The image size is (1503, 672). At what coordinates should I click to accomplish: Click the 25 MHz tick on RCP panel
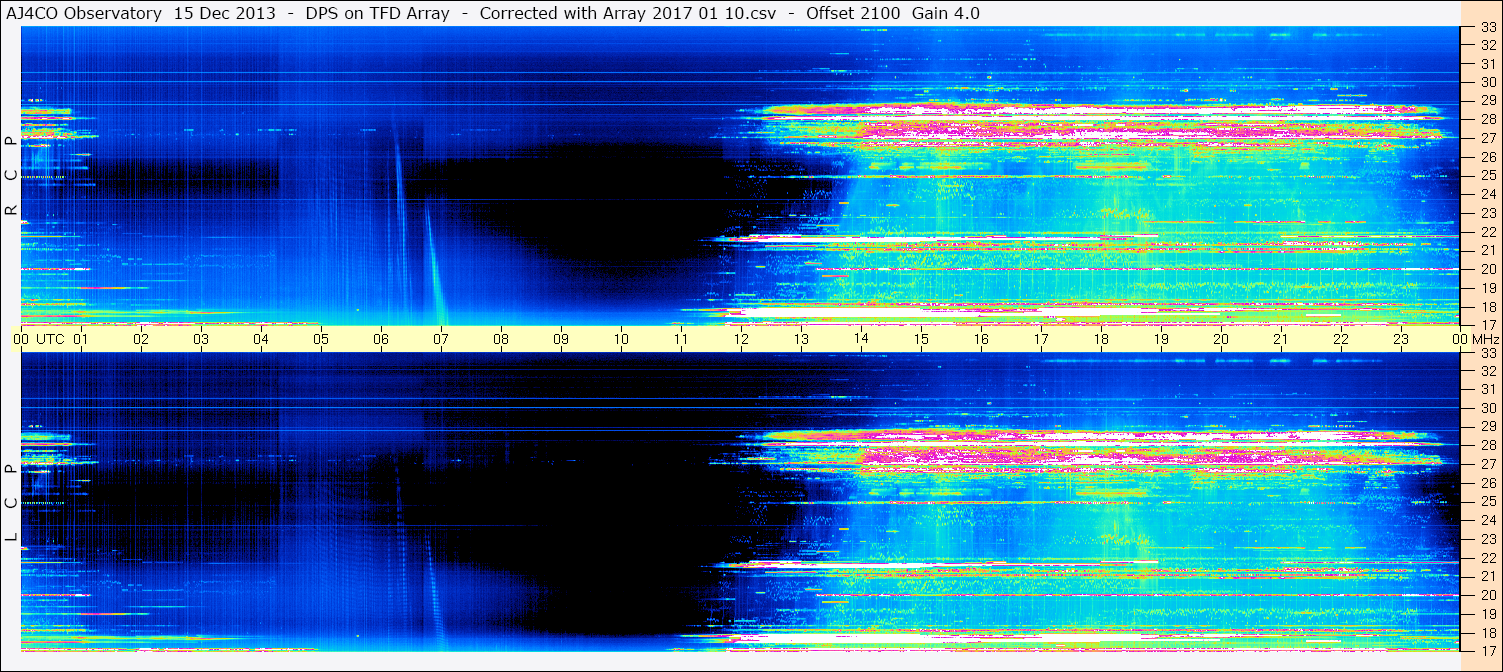[1487, 176]
